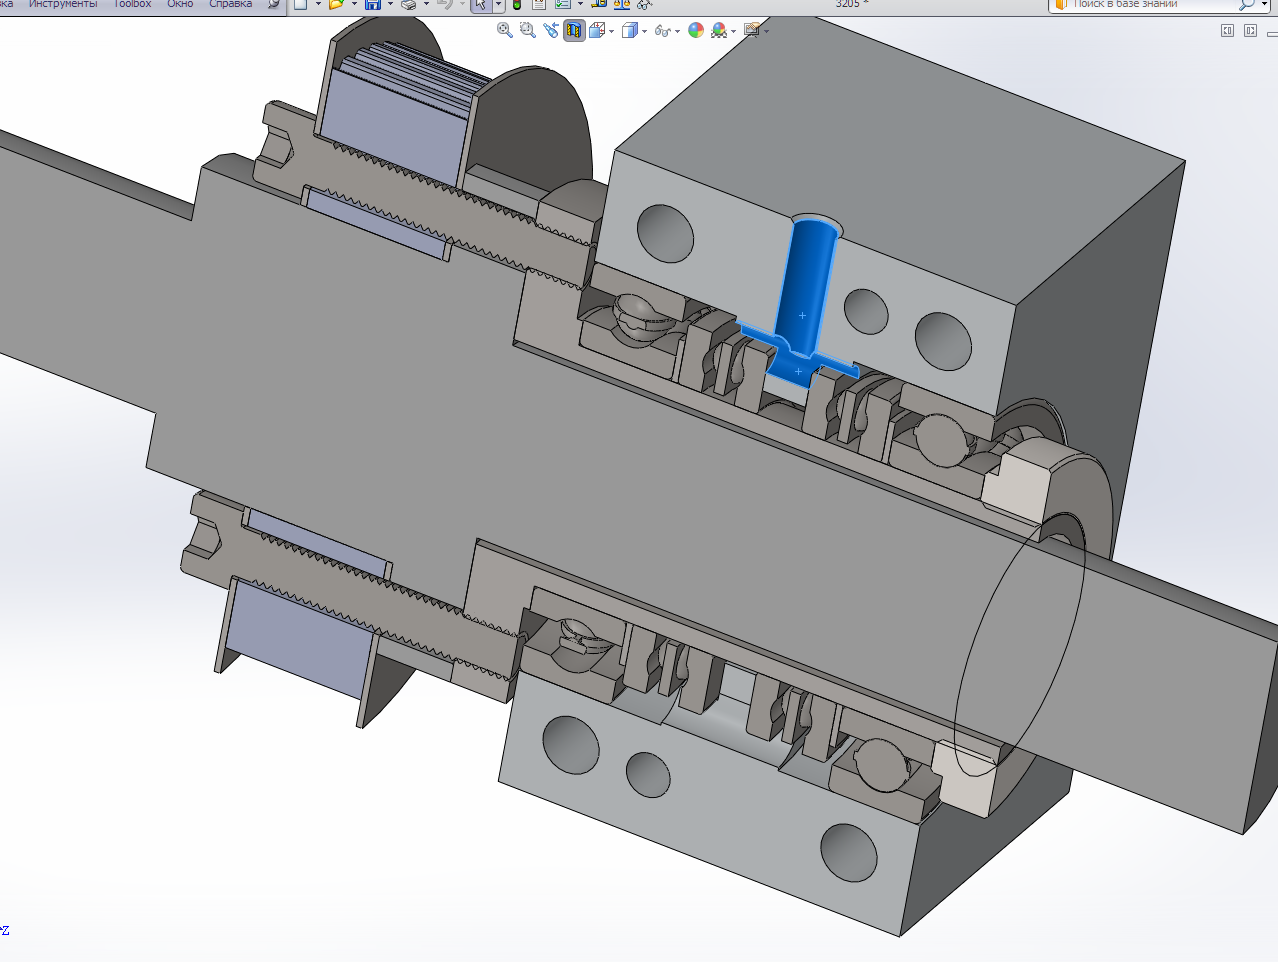Click the Edit Appearance color ball
The image size is (1278, 962).
[x=696, y=31]
